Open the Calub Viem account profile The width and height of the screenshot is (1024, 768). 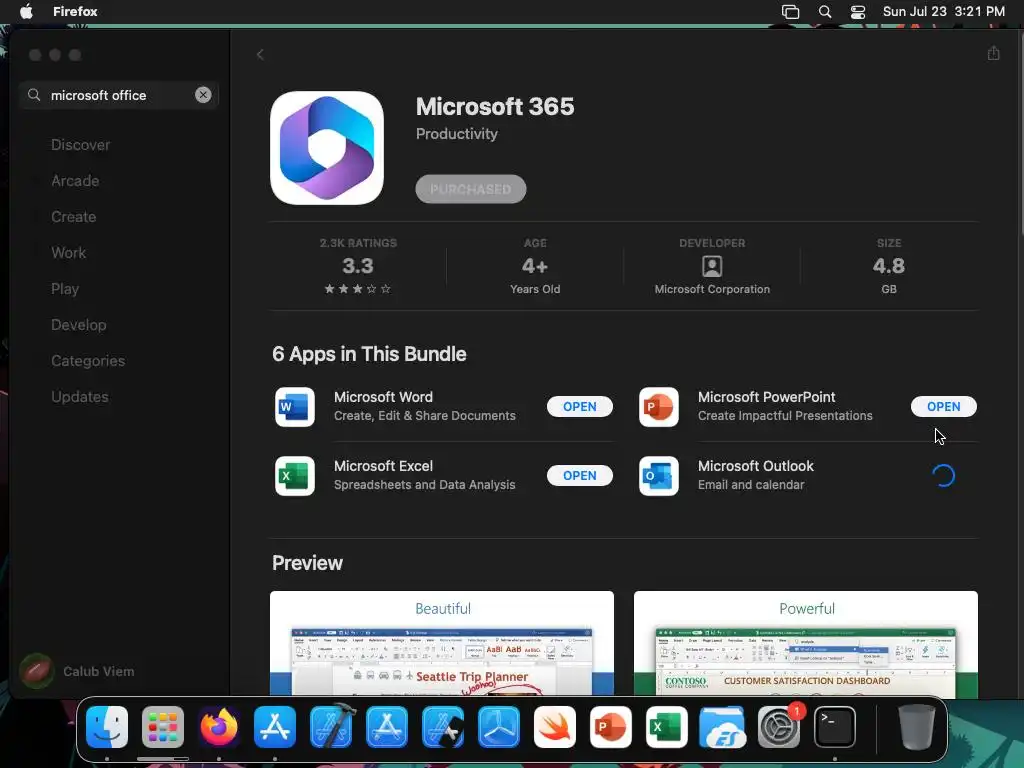pyautogui.click(x=77, y=671)
